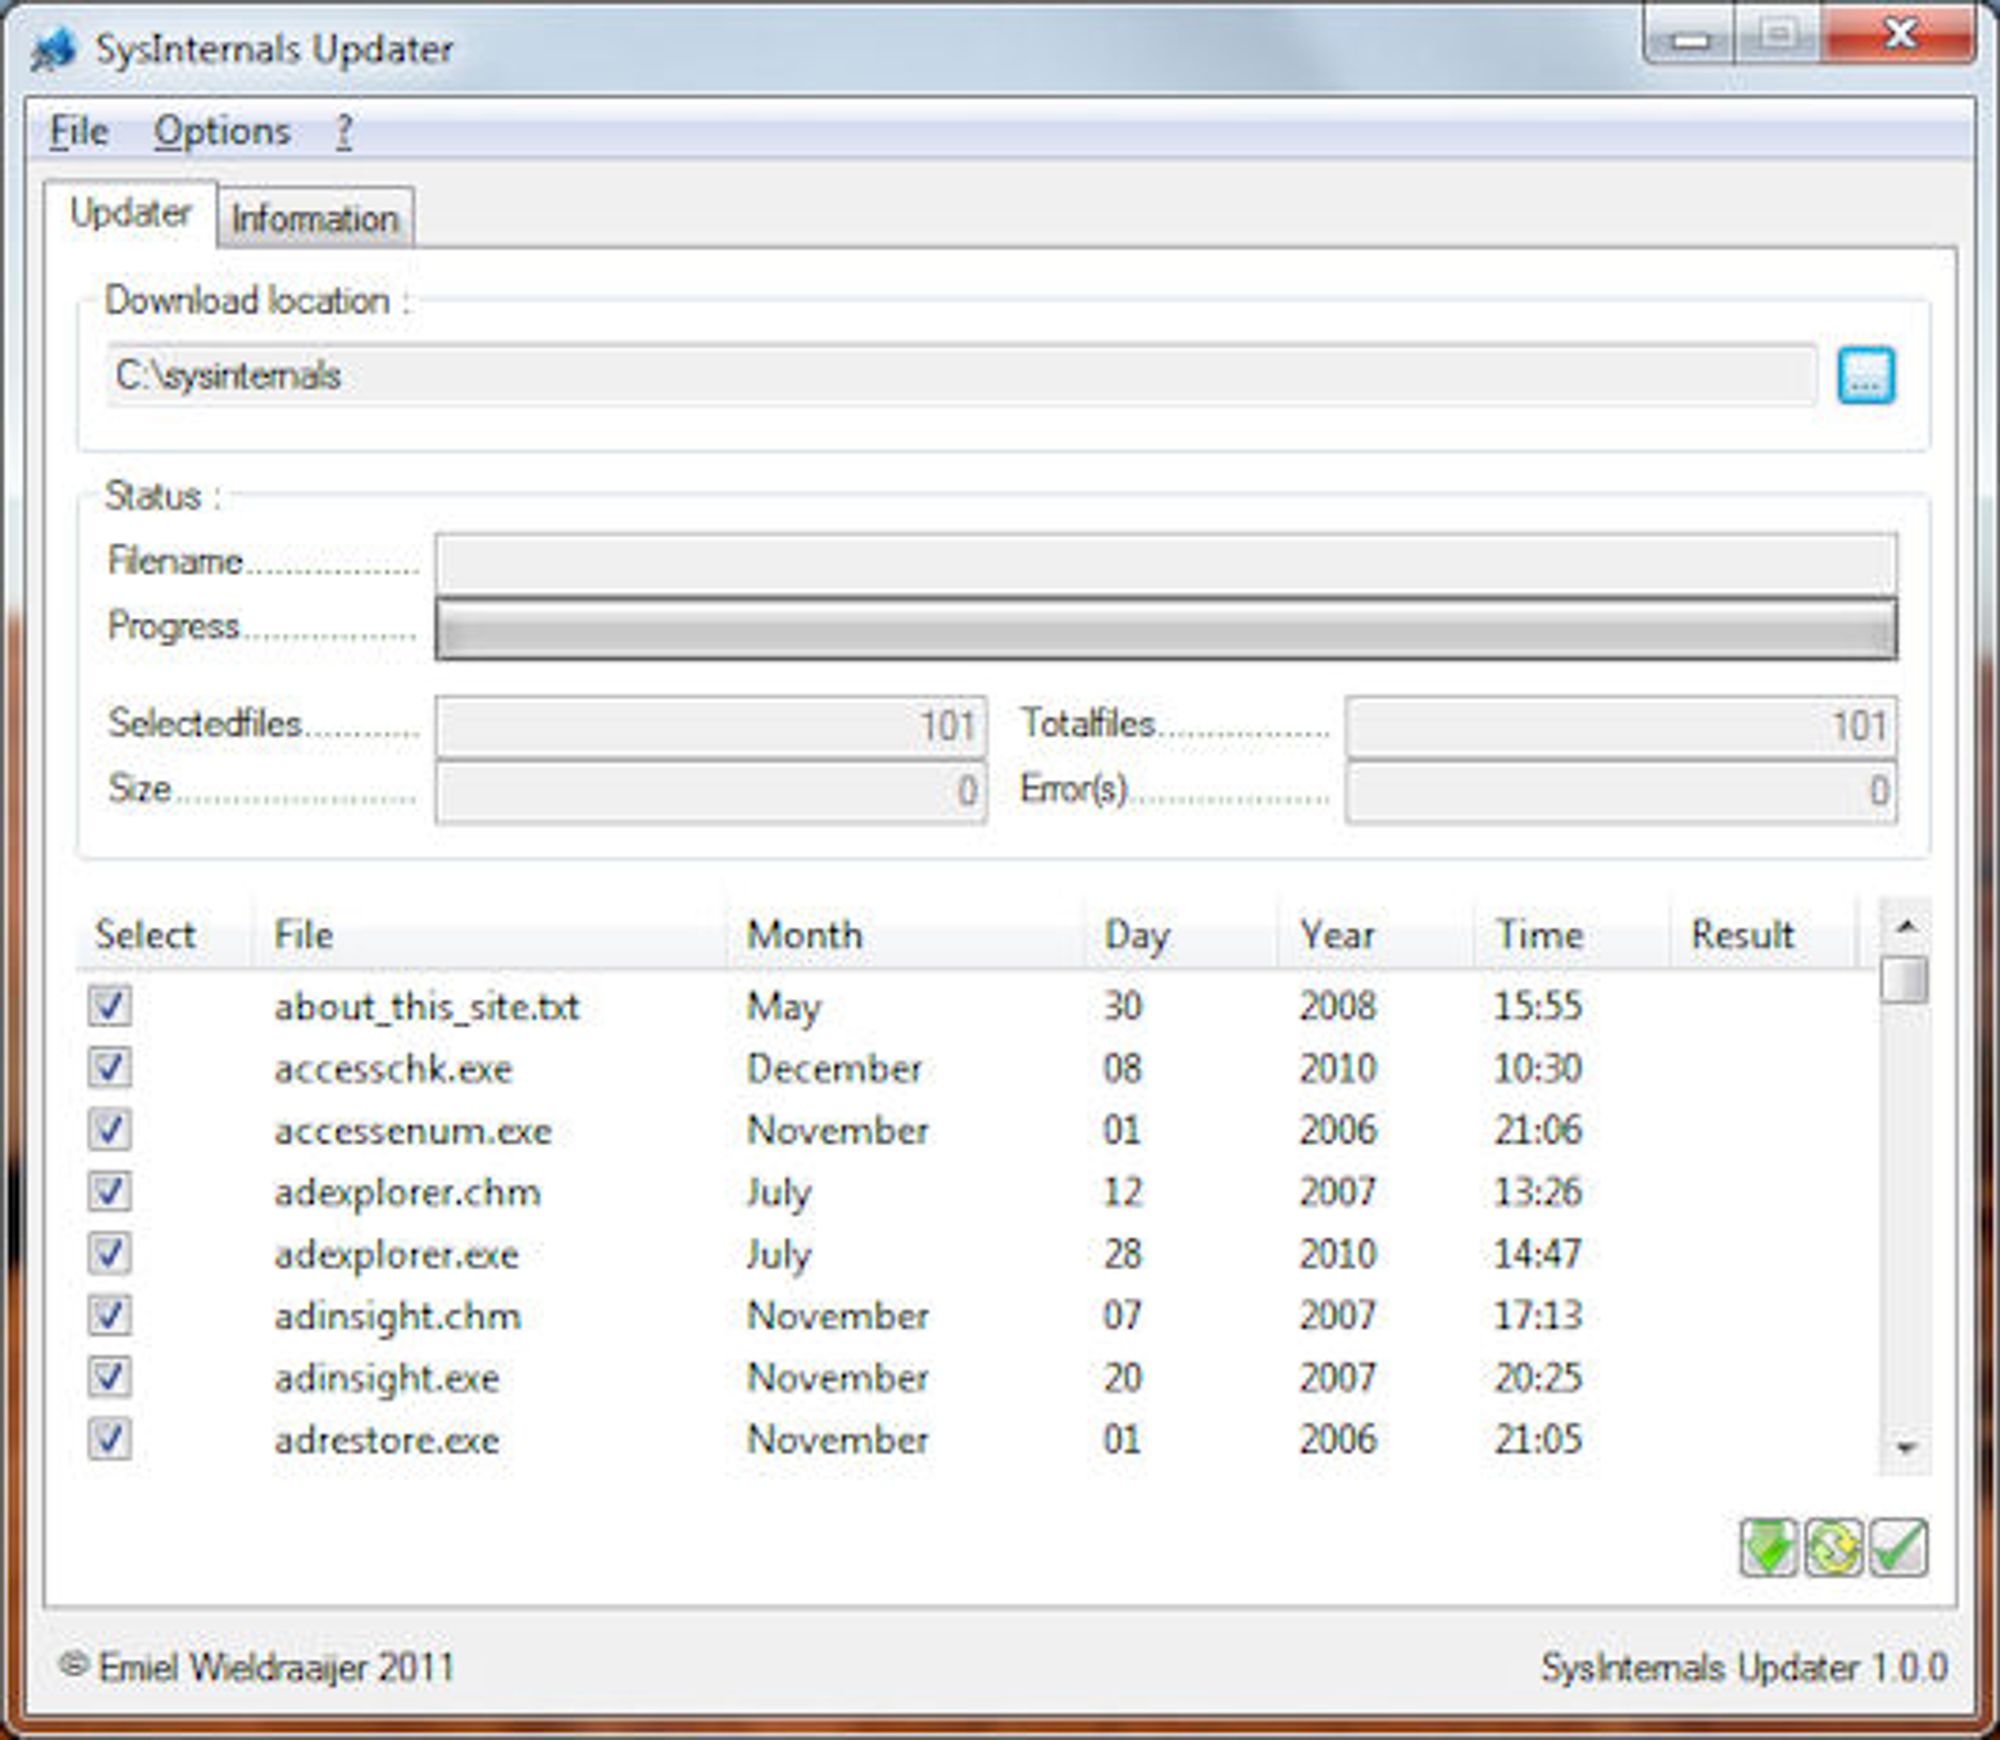
Task: Open the Options menu
Action: (222, 131)
